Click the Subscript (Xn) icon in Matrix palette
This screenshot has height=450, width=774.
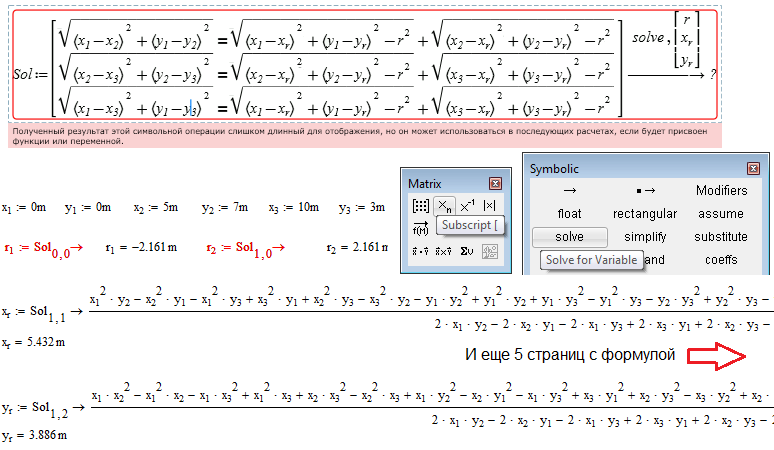click(444, 206)
